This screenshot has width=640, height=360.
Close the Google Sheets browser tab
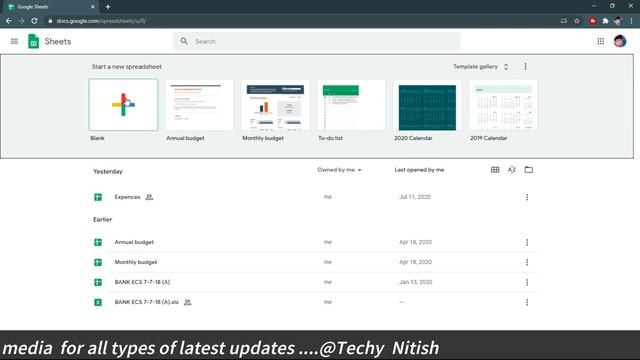tap(93, 7)
